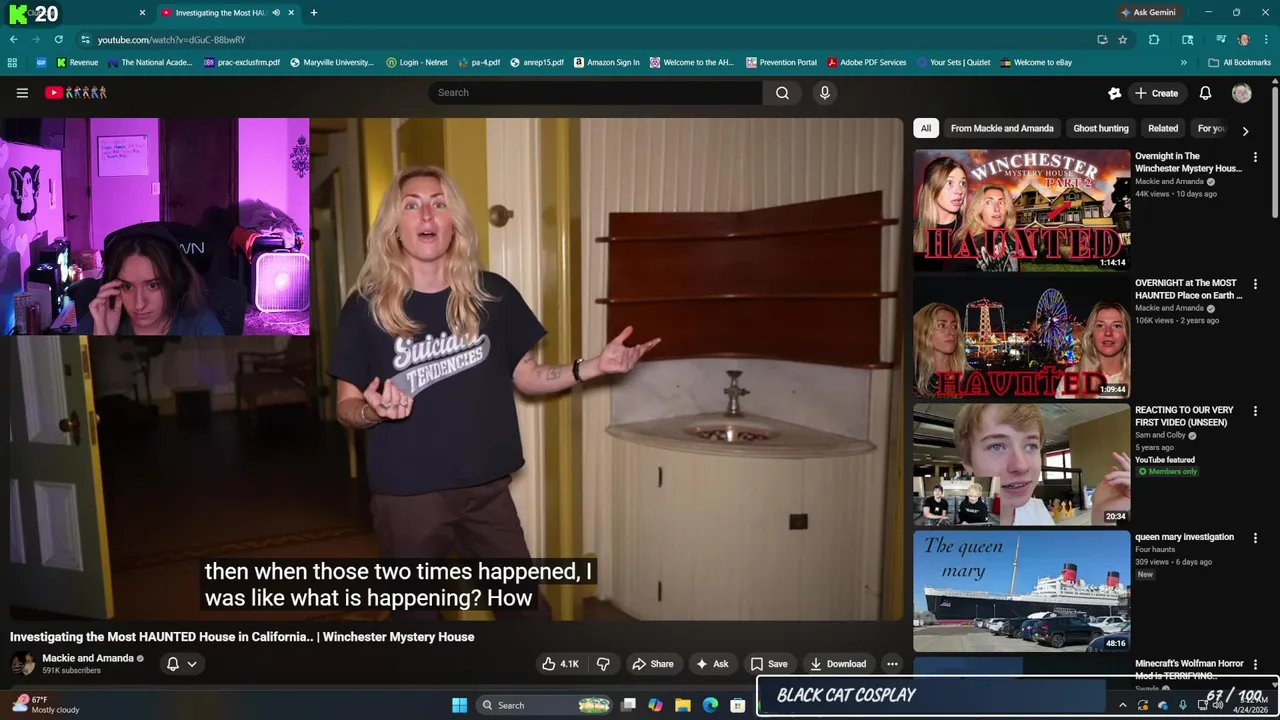
Task: Dislike the video with thumbs down
Action: coord(603,664)
